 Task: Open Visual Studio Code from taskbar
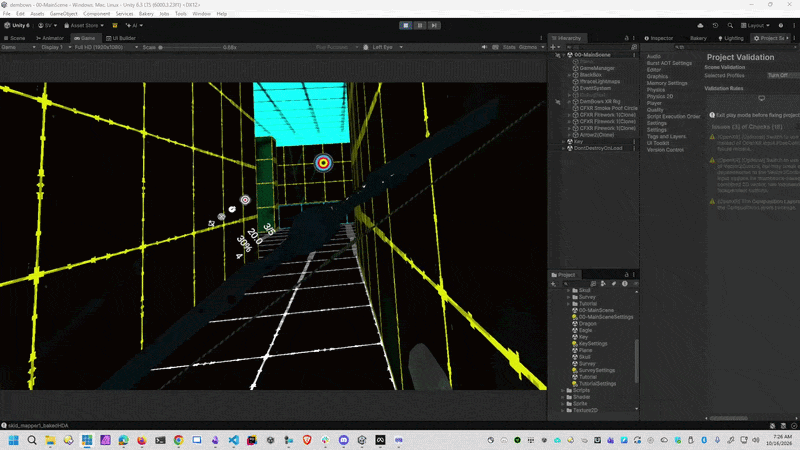pyautogui.click(x=234, y=440)
